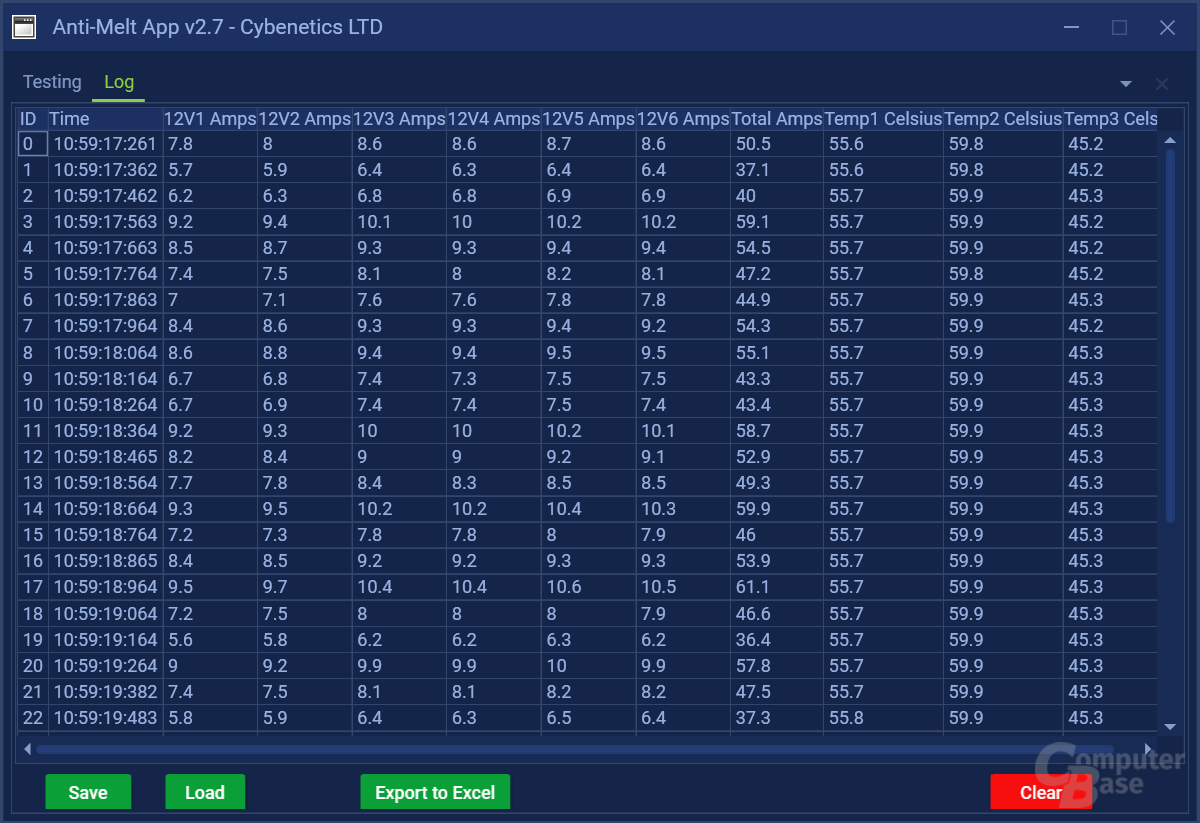
Task: Click the 12V3 Amps column header
Action: coord(399,118)
